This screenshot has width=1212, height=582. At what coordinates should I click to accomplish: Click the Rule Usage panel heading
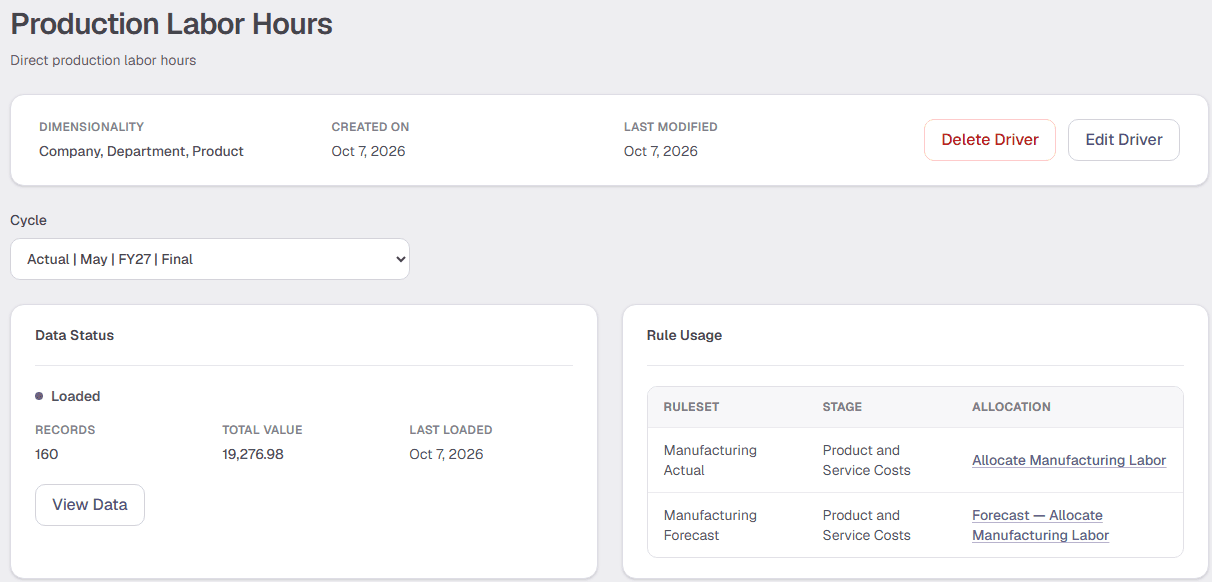684,335
